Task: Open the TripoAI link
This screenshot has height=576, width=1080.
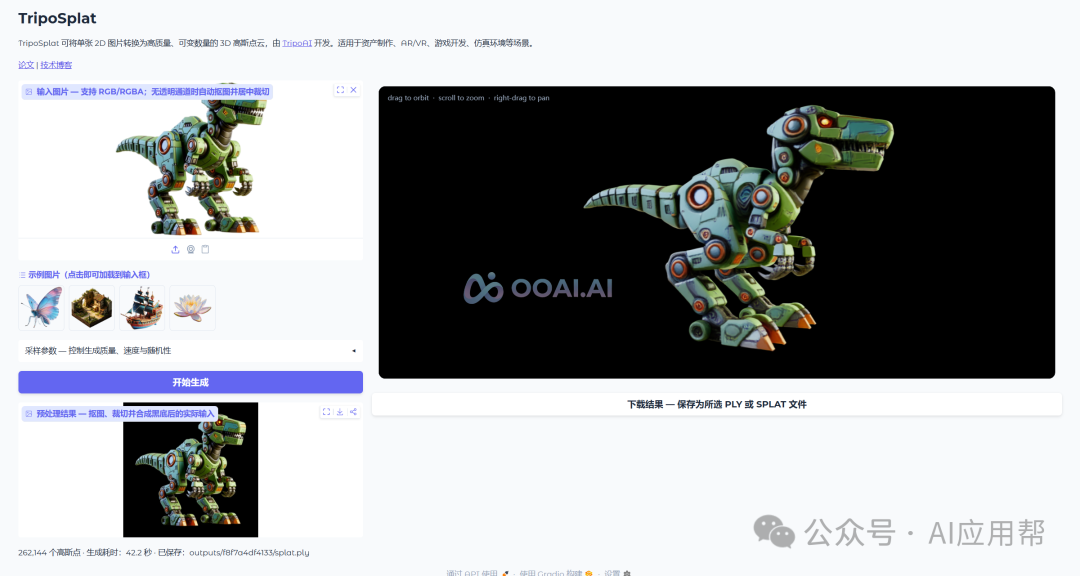Action: pos(297,43)
